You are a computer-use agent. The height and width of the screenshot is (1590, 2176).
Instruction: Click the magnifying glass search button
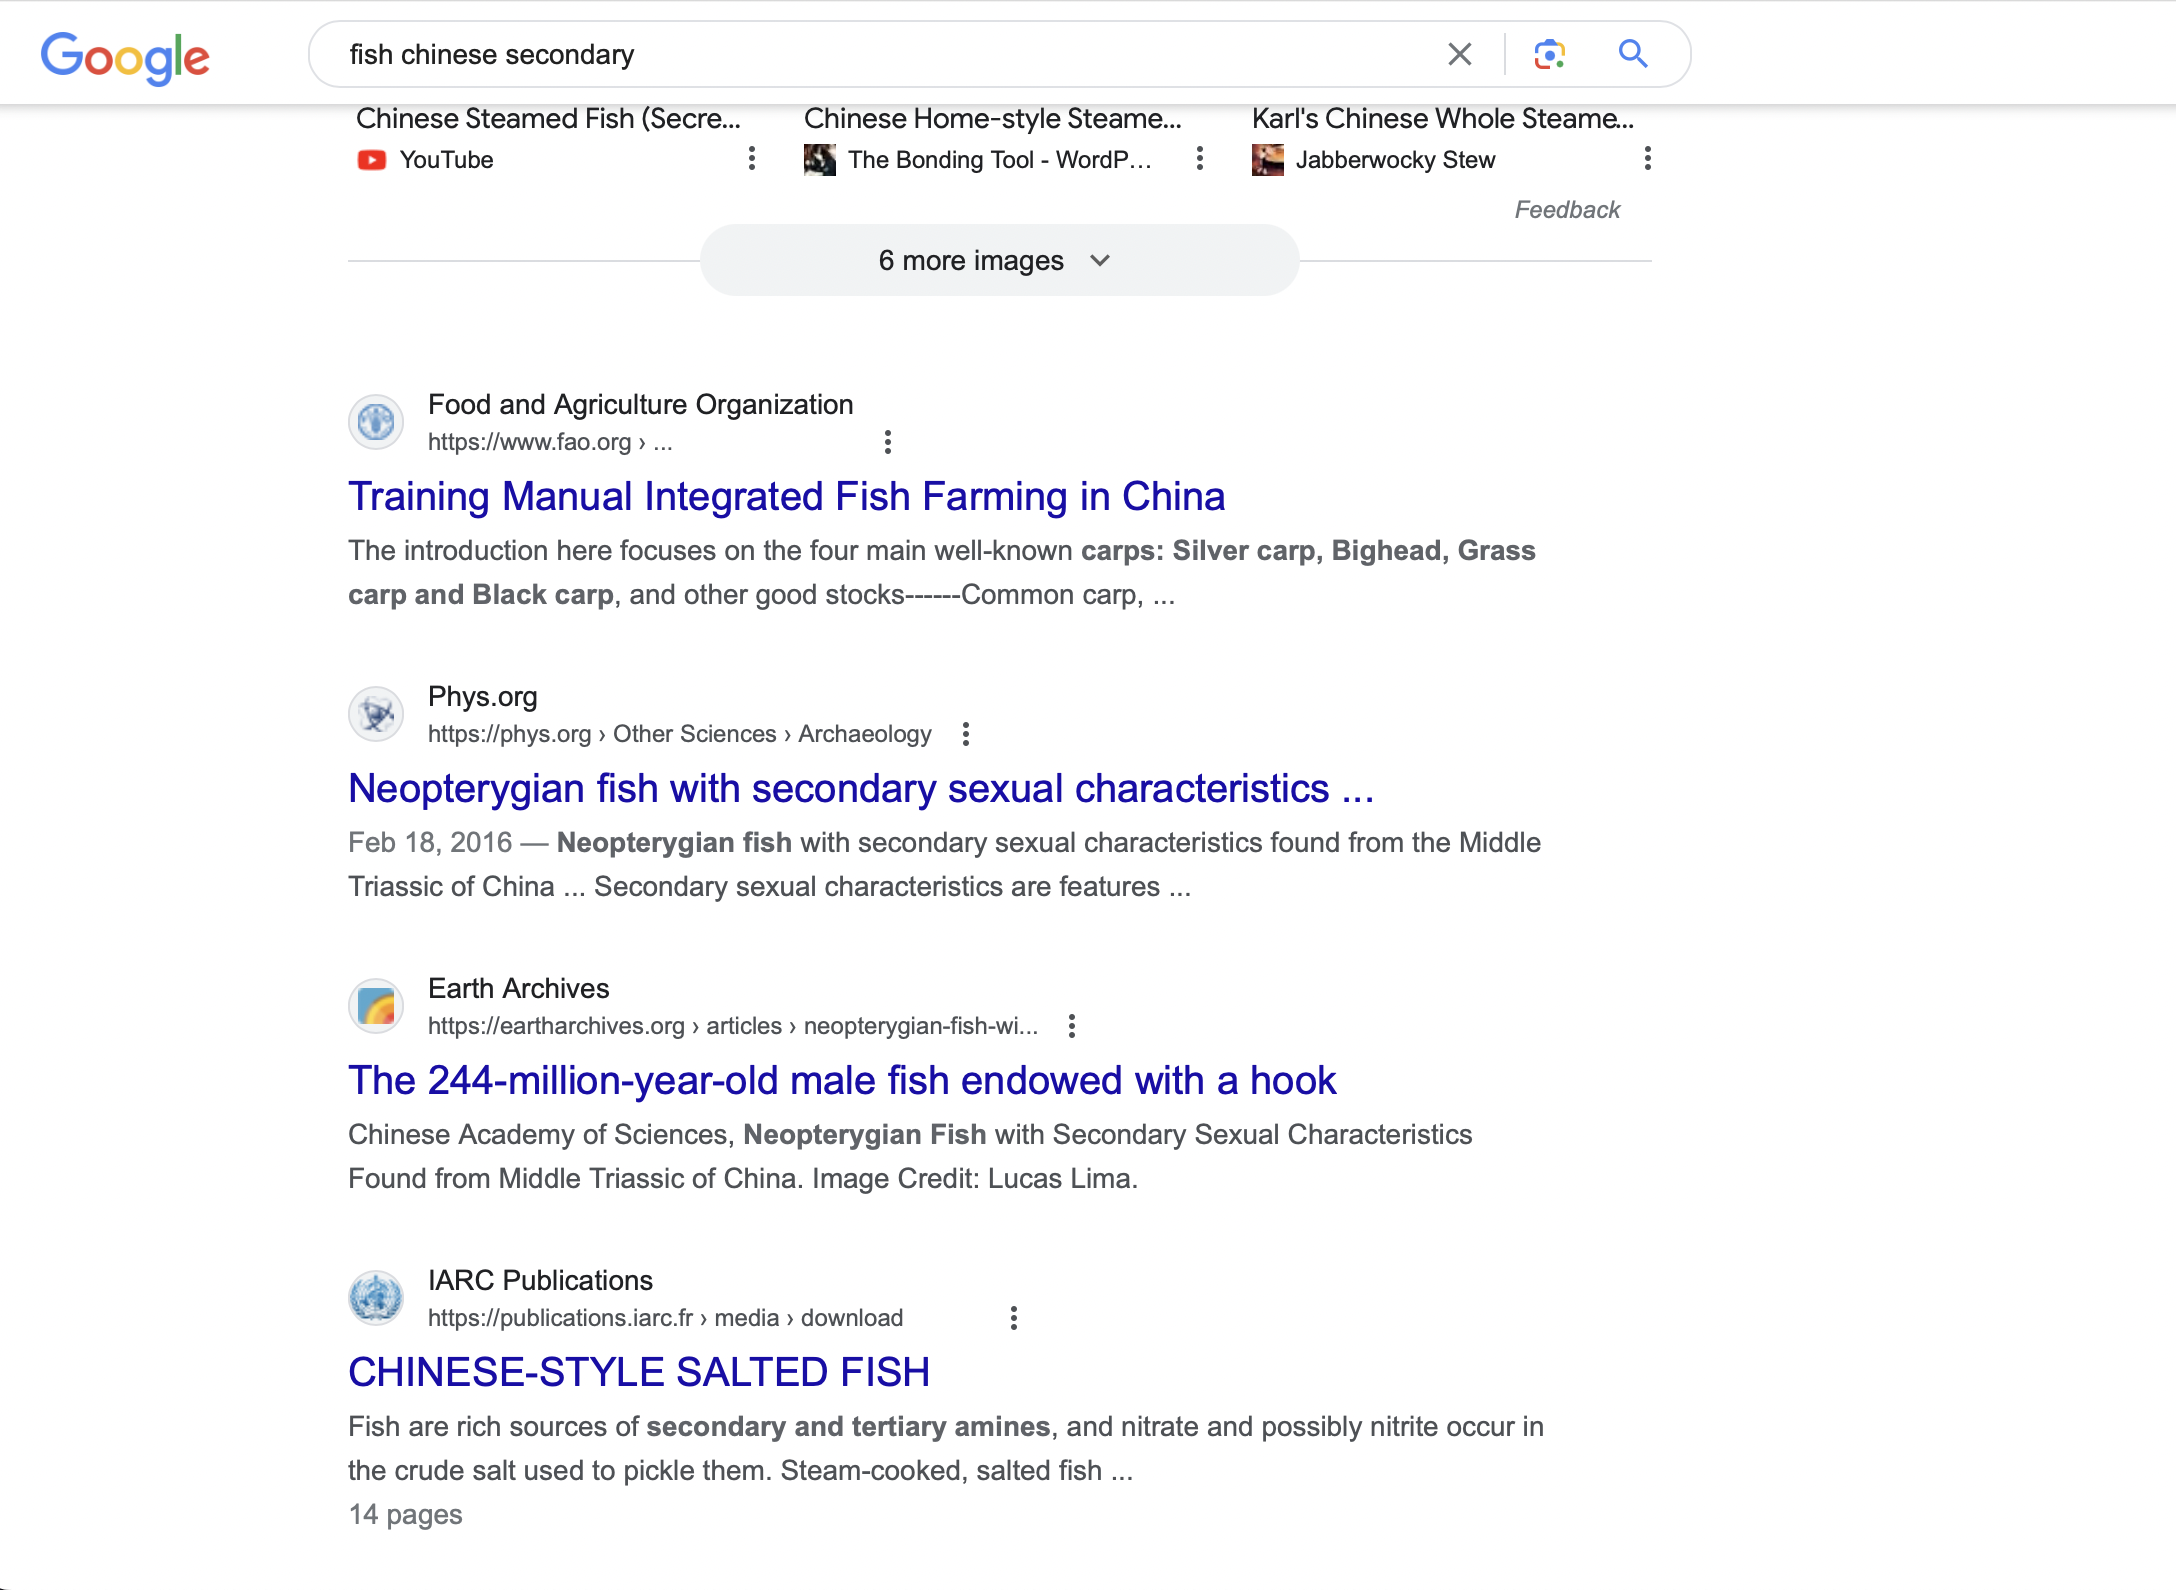[x=1632, y=54]
